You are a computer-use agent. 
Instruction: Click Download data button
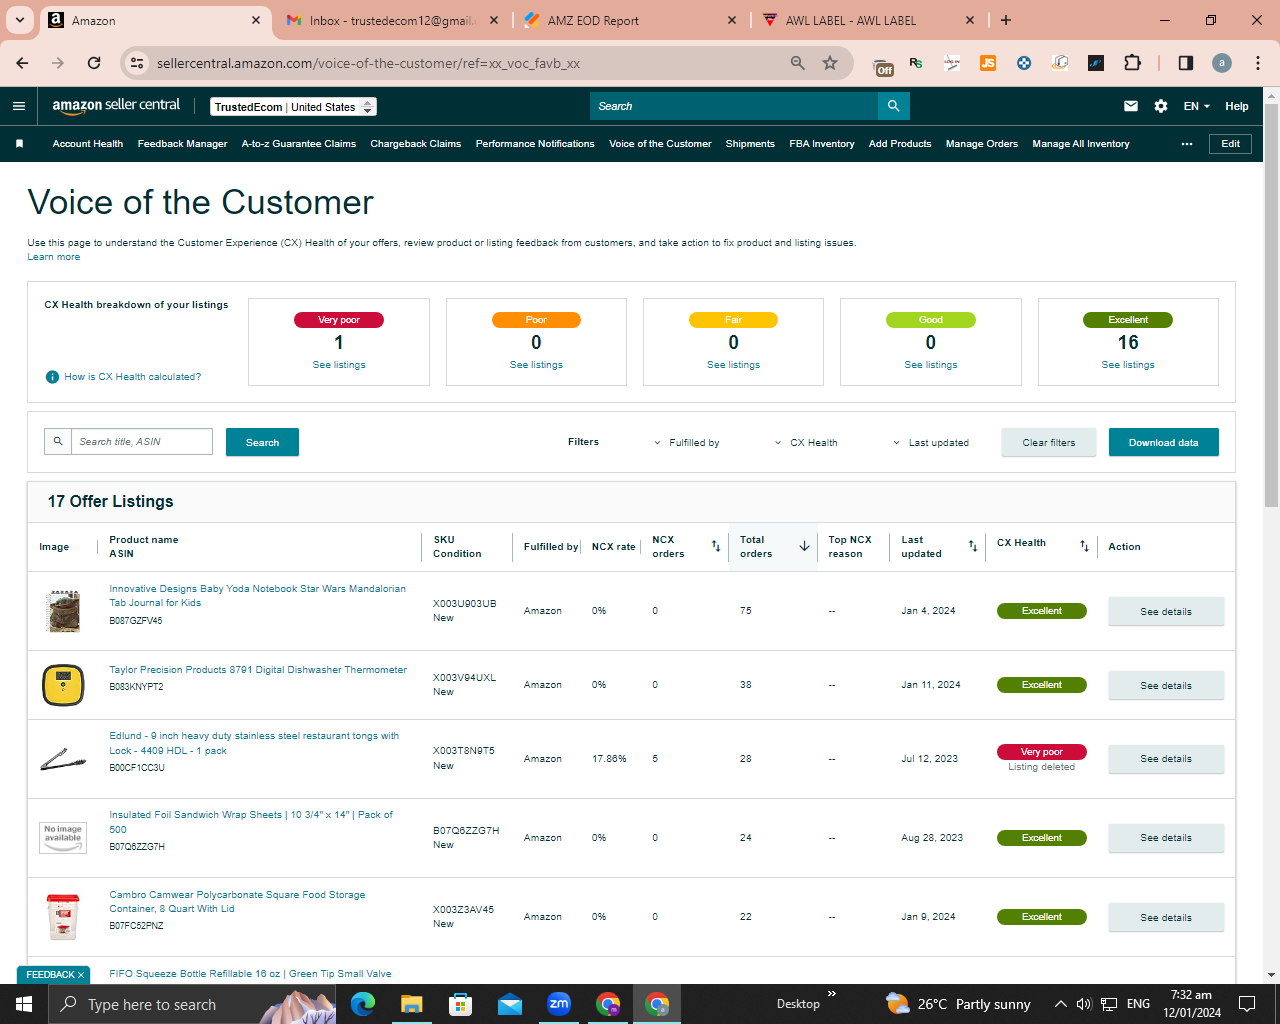coord(1164,442)
